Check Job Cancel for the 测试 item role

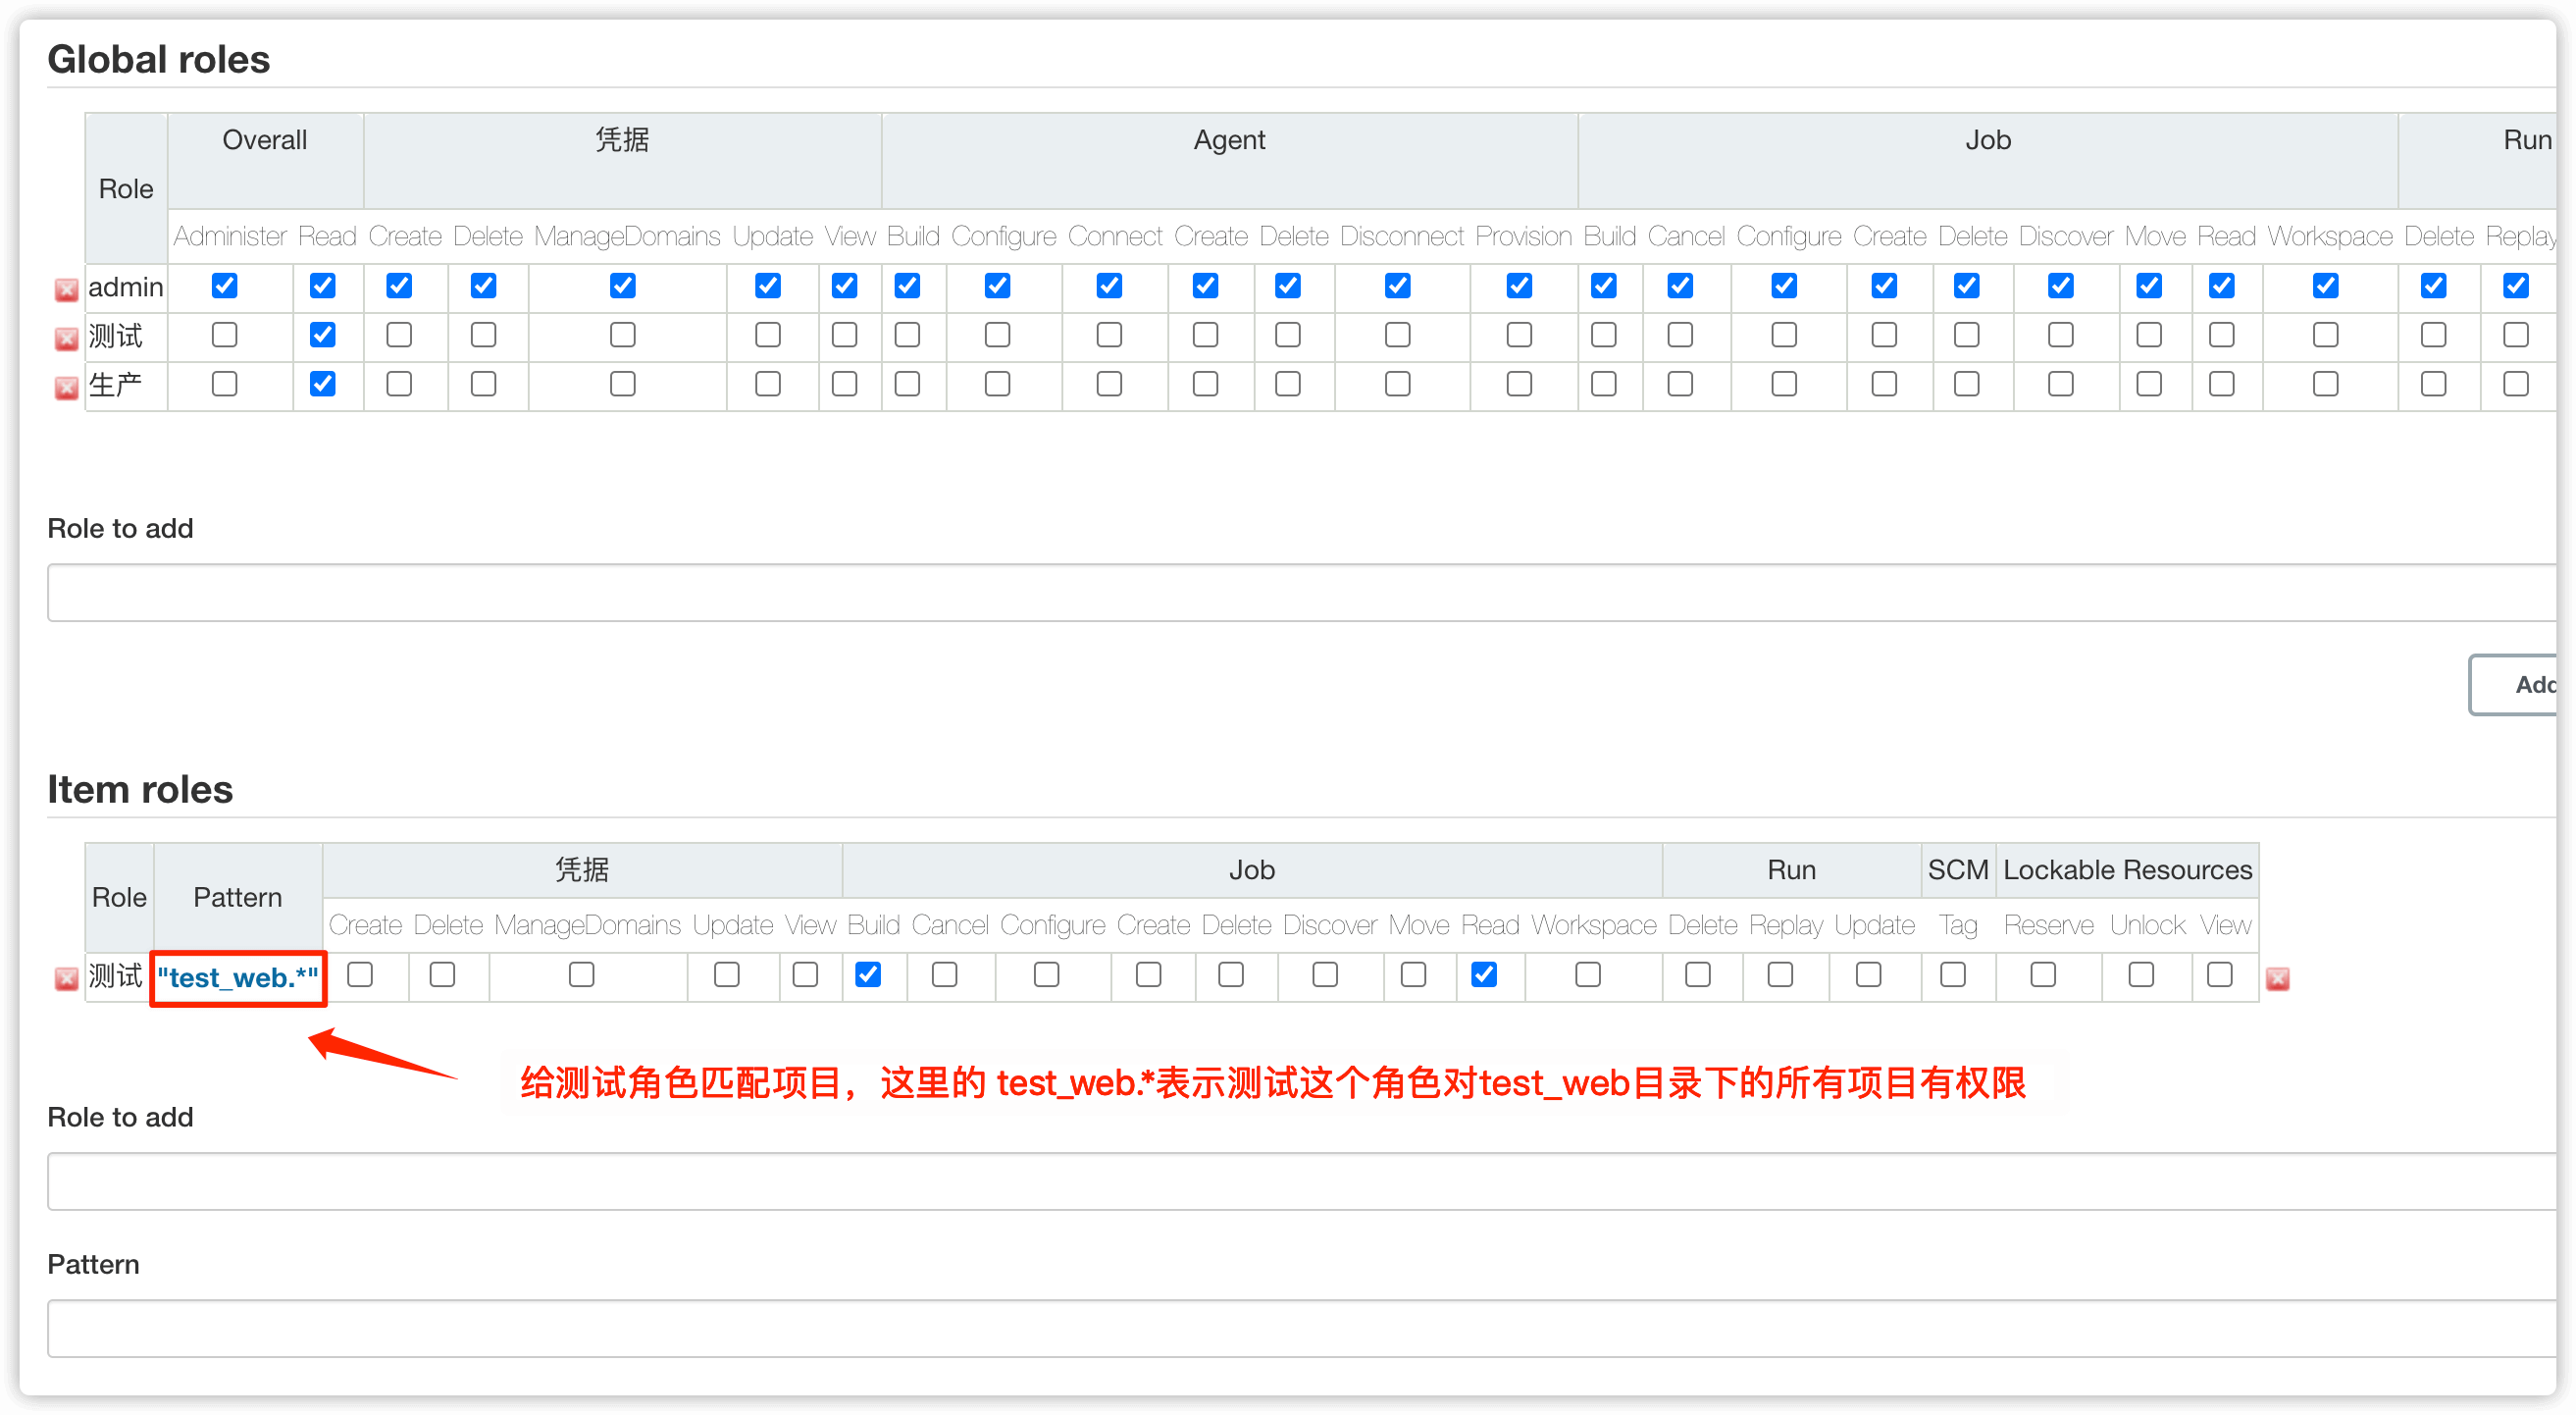pos(945,975)
